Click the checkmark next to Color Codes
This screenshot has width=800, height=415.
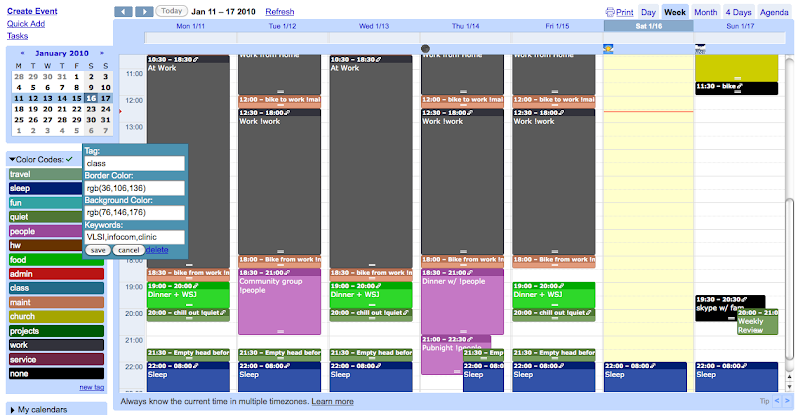(x=69, y=159)
